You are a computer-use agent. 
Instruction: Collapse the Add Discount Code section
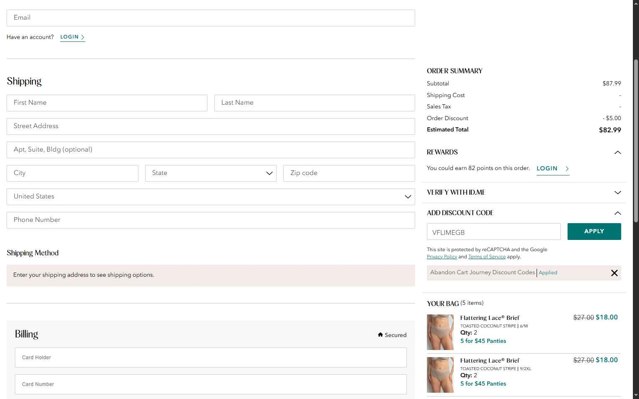pos(617,213)
